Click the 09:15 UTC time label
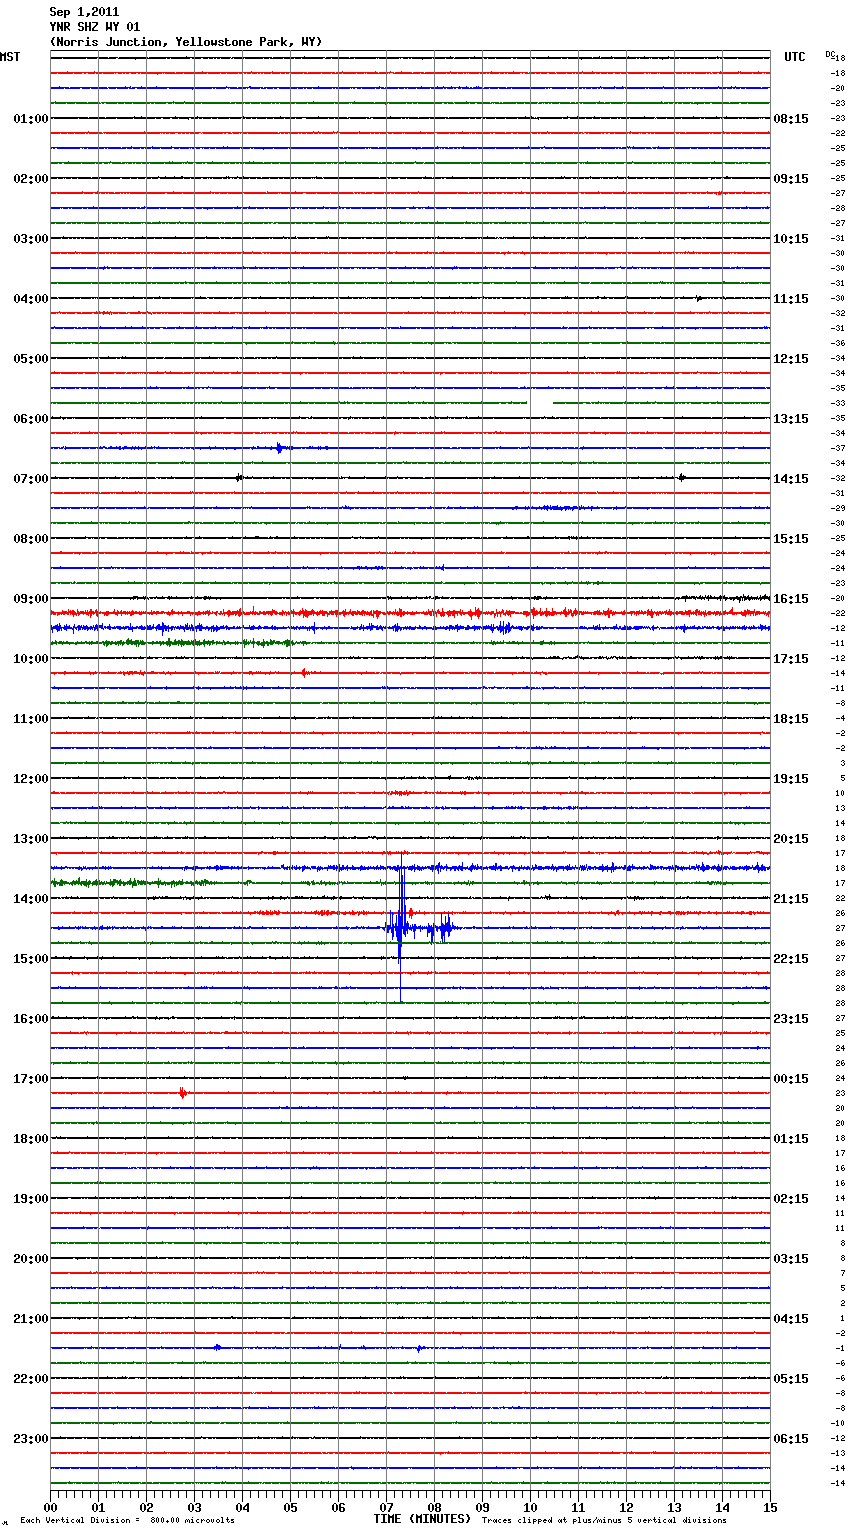850x1534 pixels. click(791, 179)
